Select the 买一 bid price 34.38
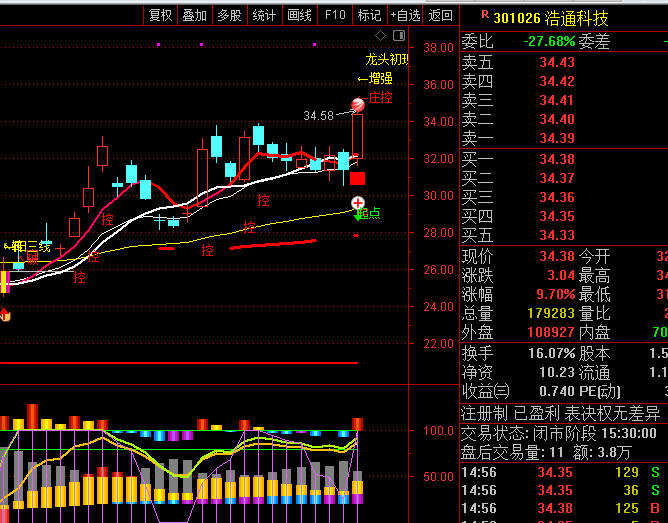This screenshot has width=668, height=523. pyautogui.click(x=556, y=159)
